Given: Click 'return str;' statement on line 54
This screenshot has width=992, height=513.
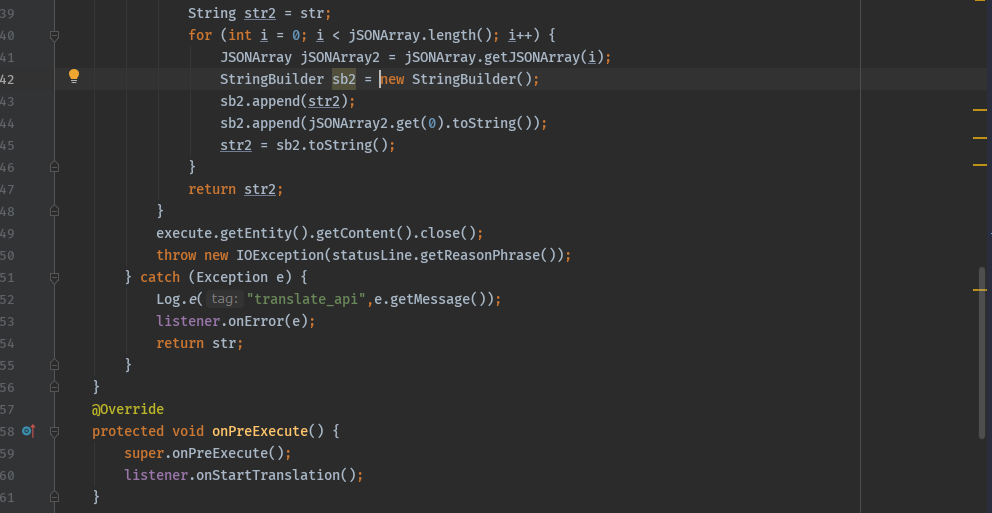Looking at the screenshot, I should point(200,343).
